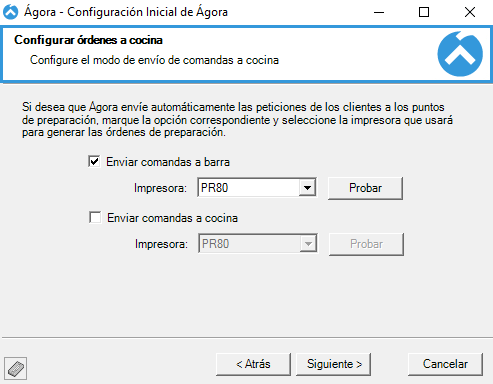Go back with the Atrás button
493x384 pixels.
click(x=253, y=364)
